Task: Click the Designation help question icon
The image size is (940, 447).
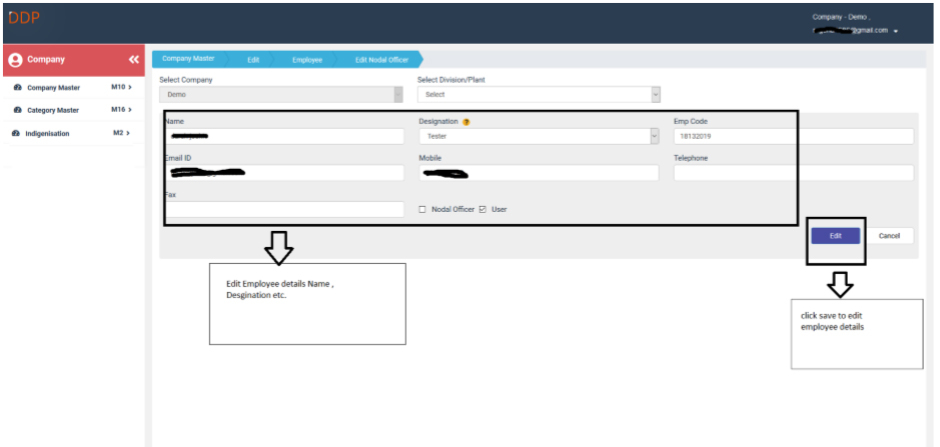Action: pos(466,122)
